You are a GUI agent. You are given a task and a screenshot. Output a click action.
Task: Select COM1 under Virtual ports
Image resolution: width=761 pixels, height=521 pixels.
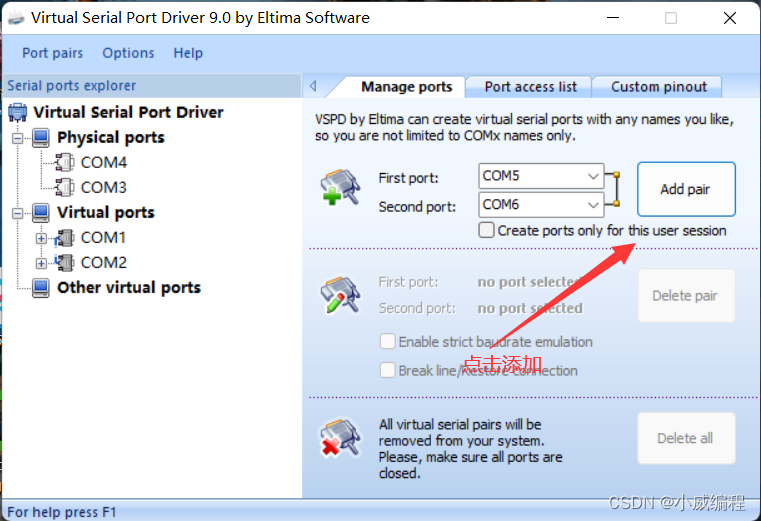pyautogui.click(x=103, y=238)
